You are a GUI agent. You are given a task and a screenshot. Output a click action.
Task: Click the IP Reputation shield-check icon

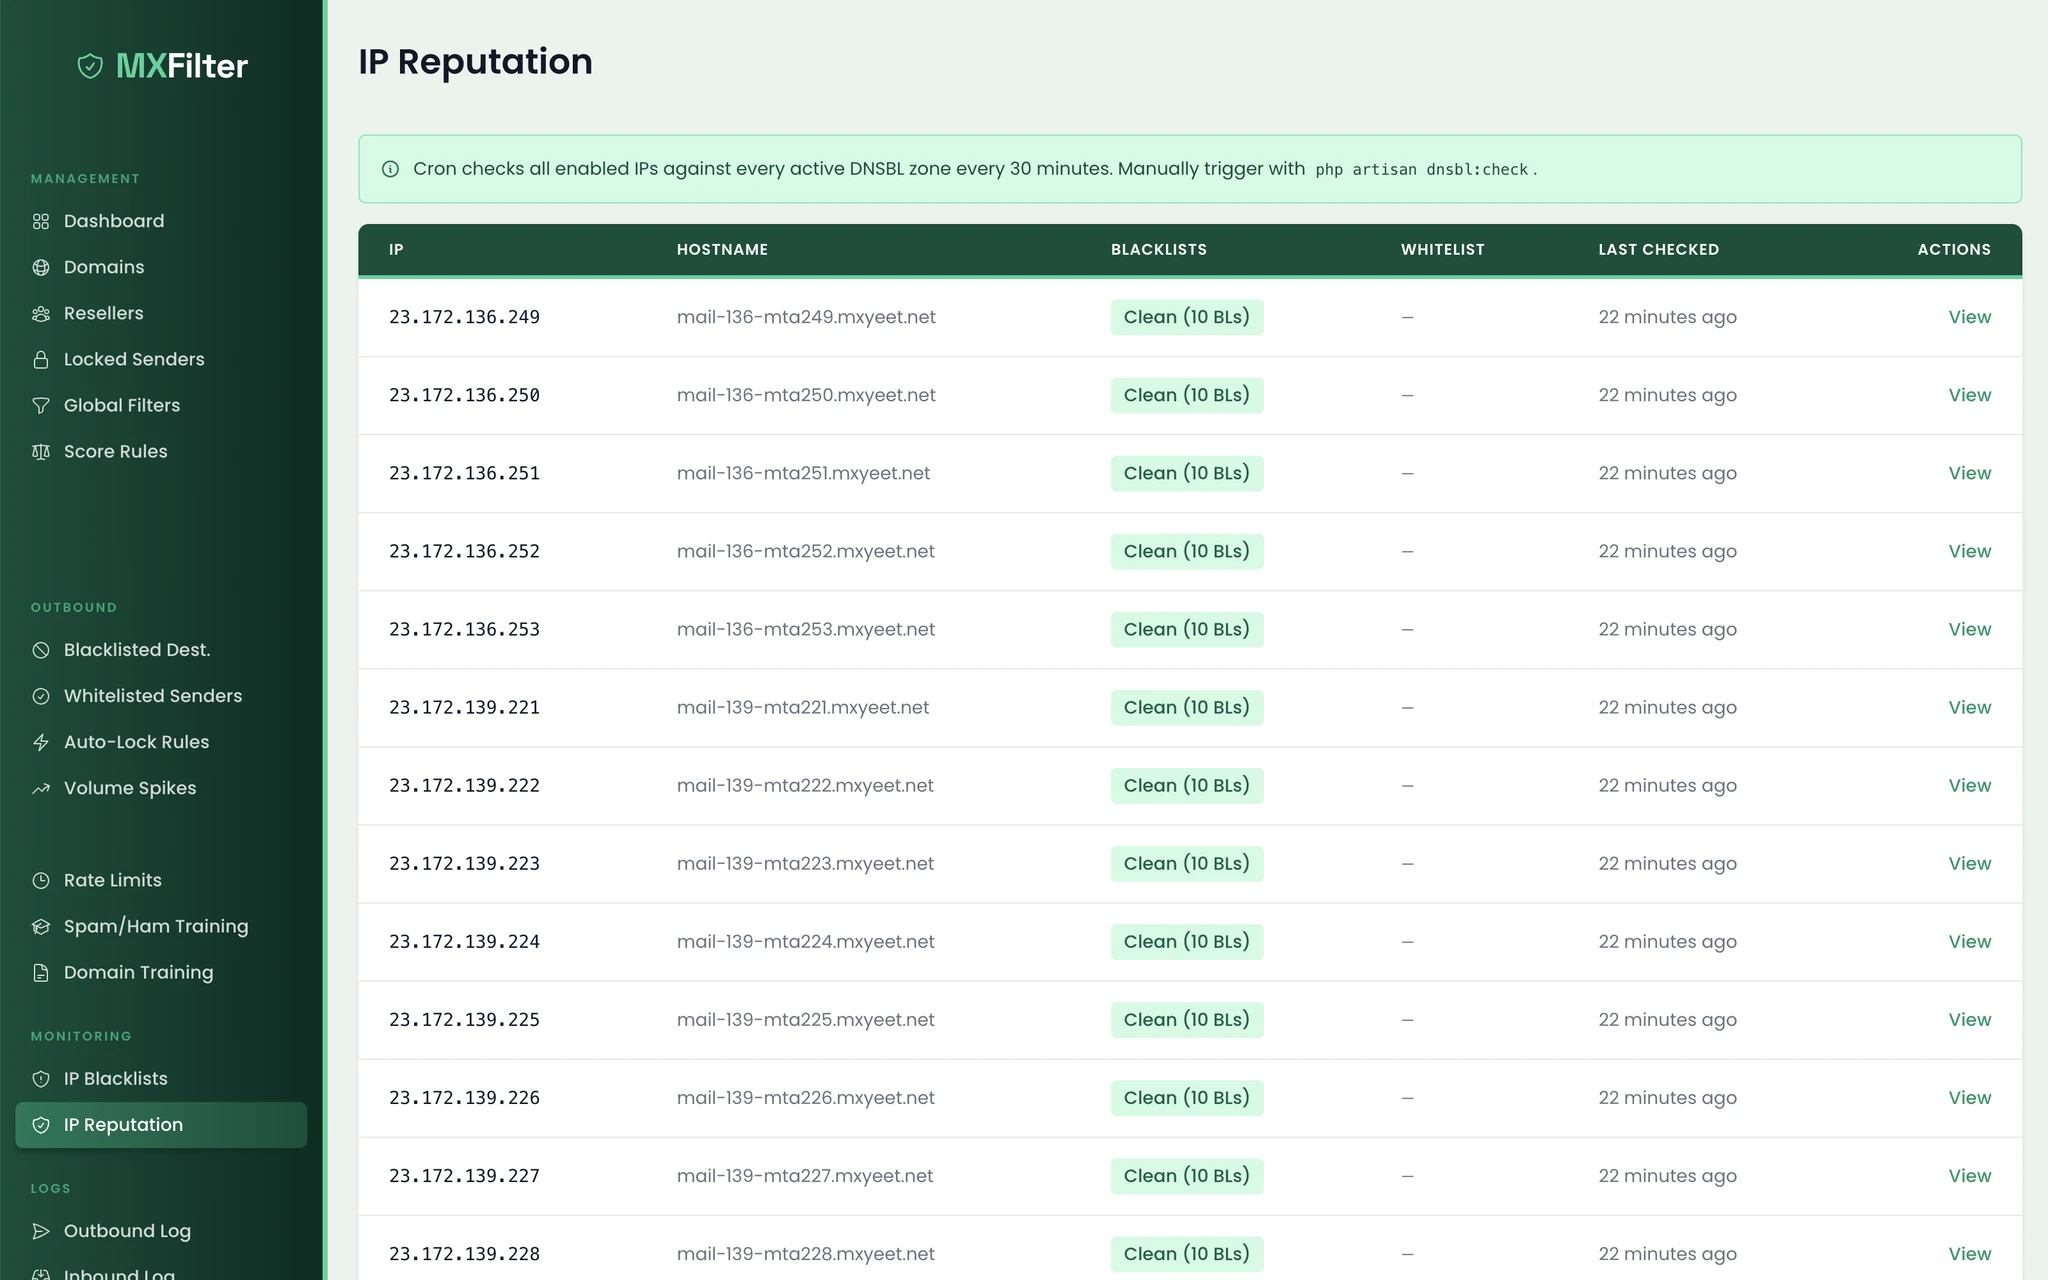[41, 1125]
